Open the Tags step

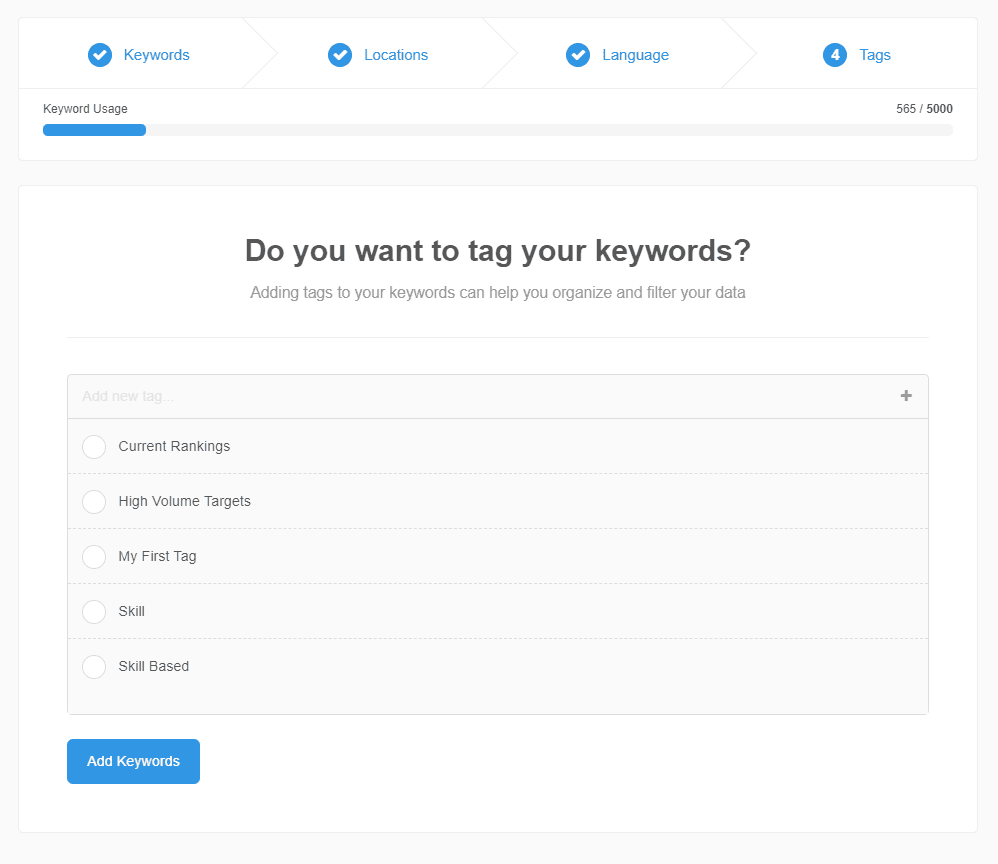pos(871,55)
